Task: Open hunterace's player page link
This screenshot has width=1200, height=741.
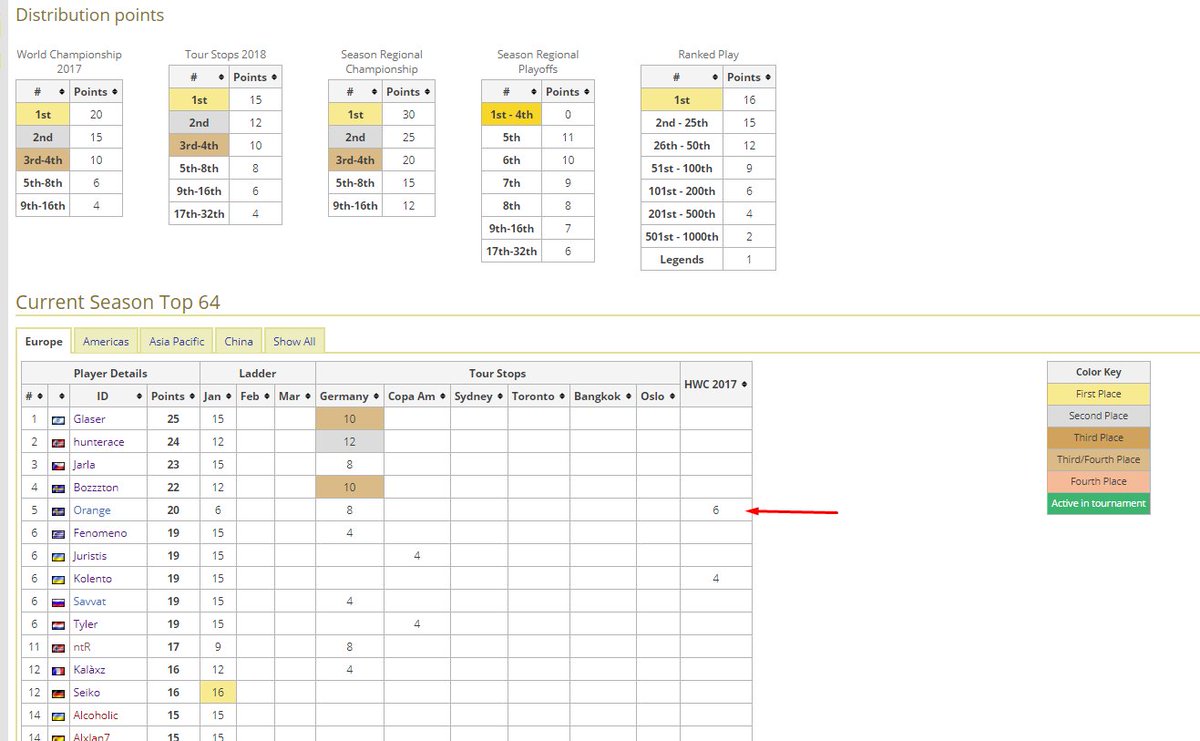Action: tap(98, 442)
